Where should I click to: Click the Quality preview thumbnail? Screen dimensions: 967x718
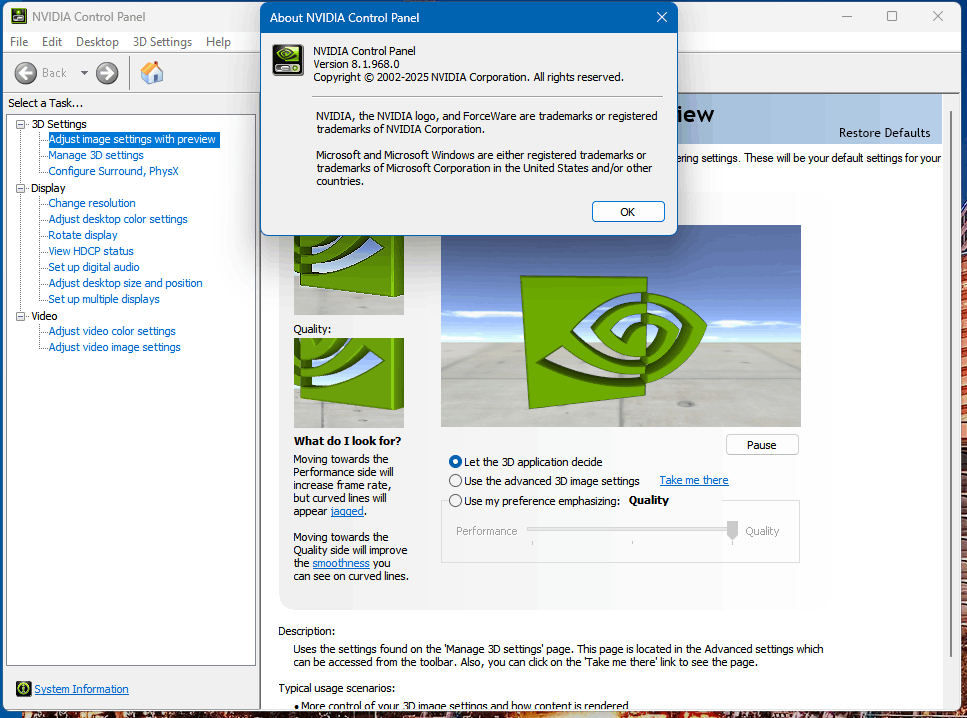[x=349, y=382]
